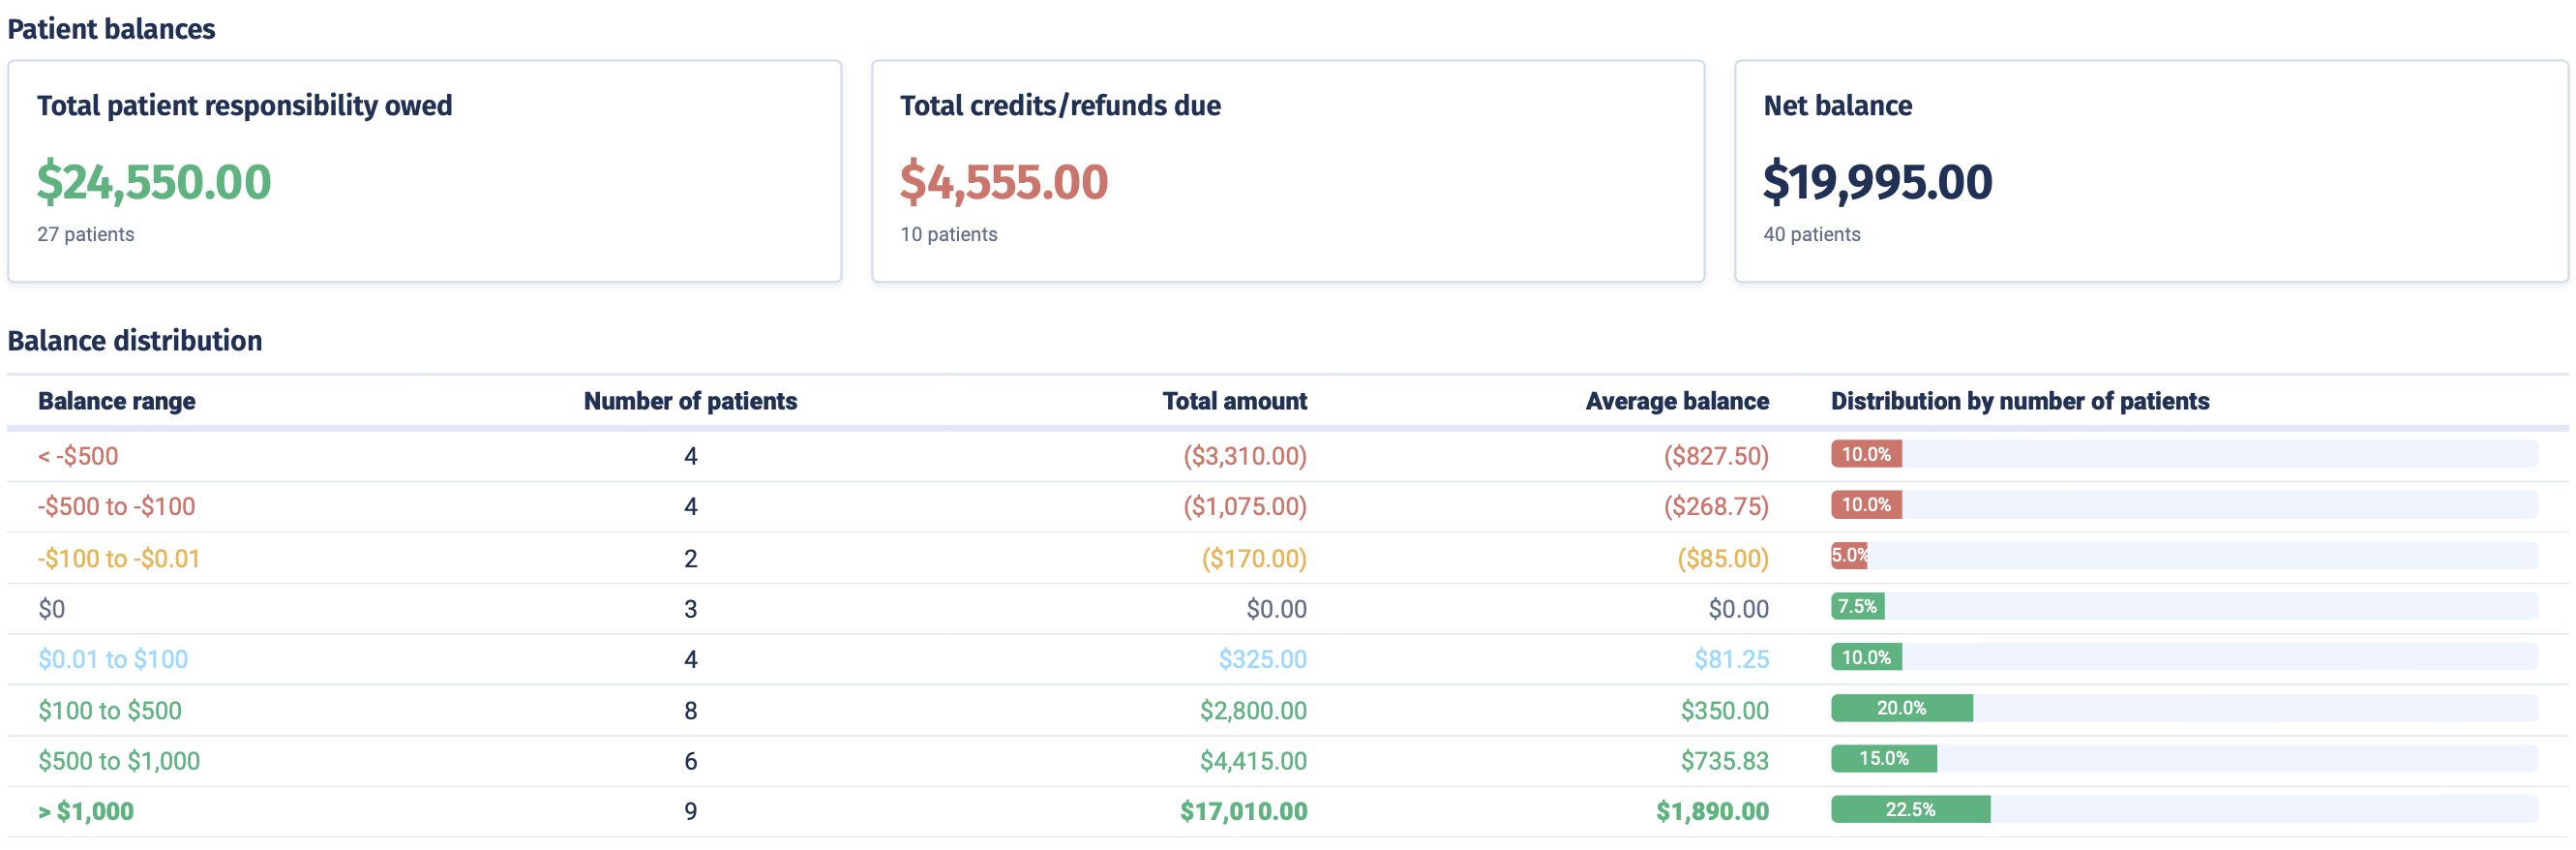
Task: Click the $735.83 average balance cell
Action: click(1725, 761)
